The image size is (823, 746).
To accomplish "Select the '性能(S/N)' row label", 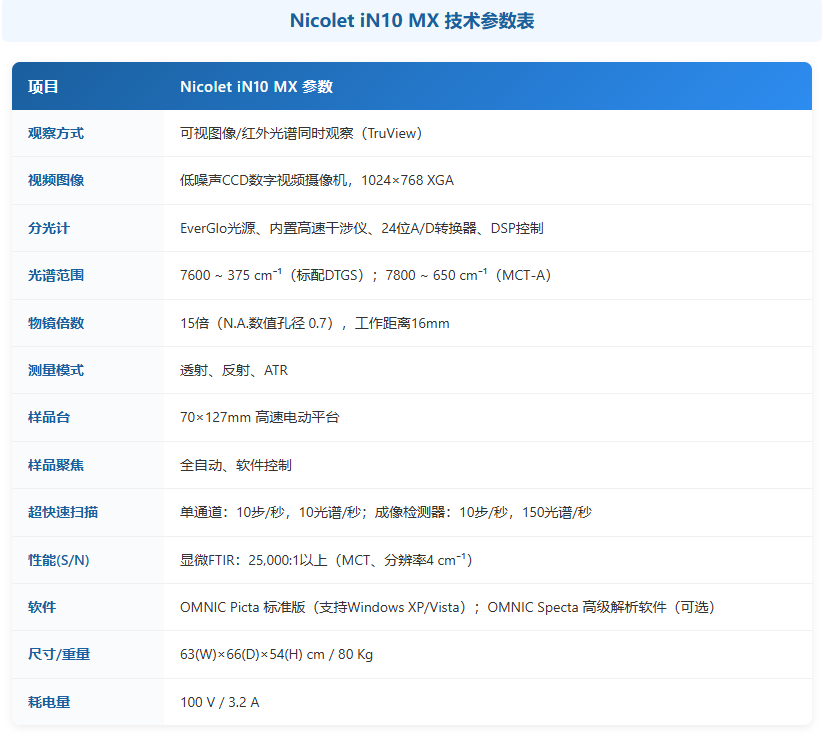I will (58, 560).
